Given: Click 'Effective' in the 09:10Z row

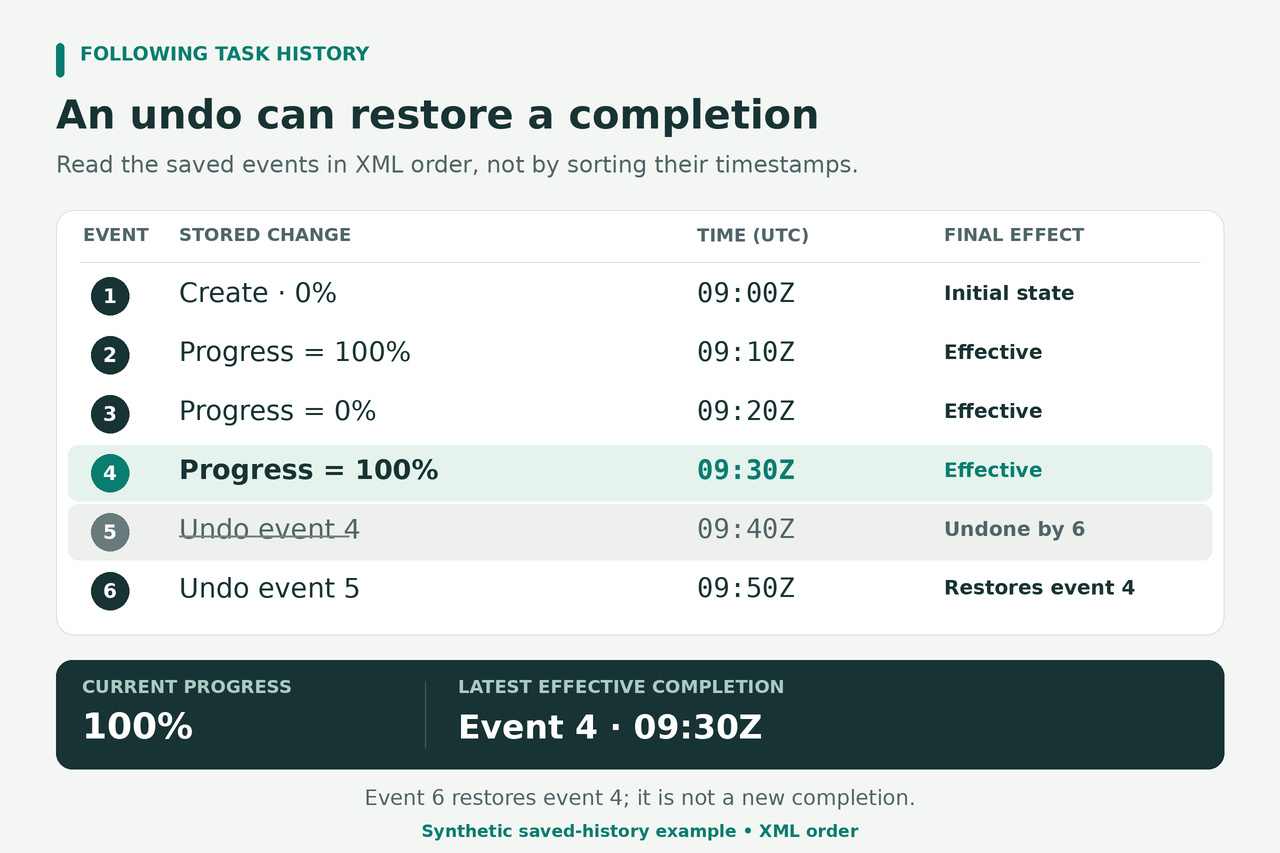Looking at the screenshot, I should [993, 352].
